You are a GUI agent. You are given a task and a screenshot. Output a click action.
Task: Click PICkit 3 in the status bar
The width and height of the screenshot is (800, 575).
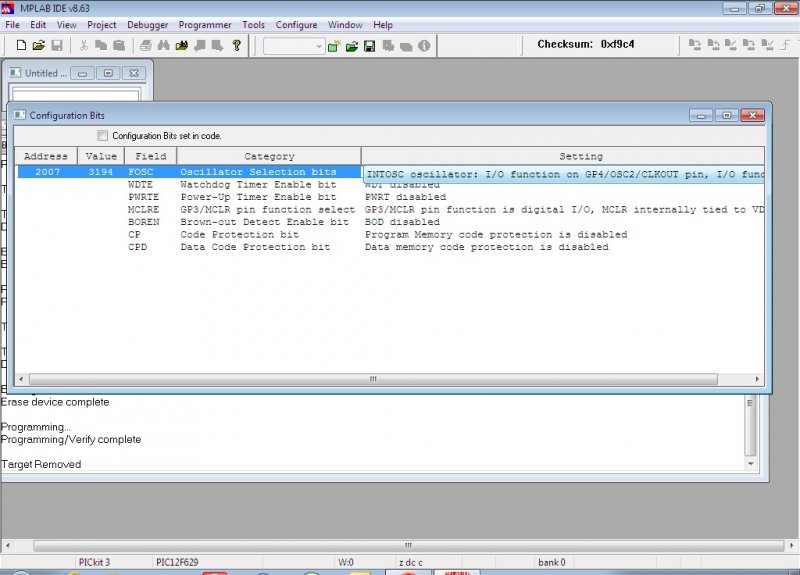94,562
